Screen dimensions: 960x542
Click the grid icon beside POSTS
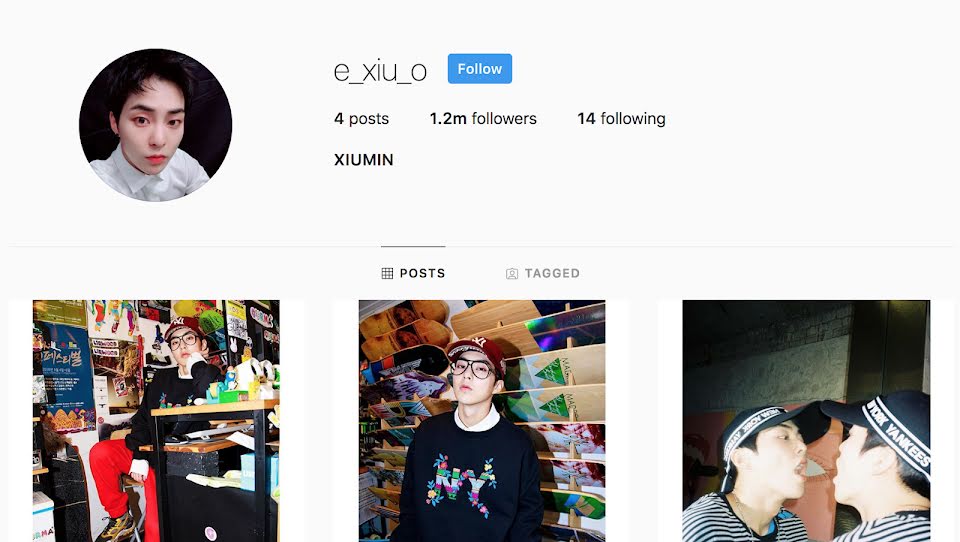pos(387,273)
